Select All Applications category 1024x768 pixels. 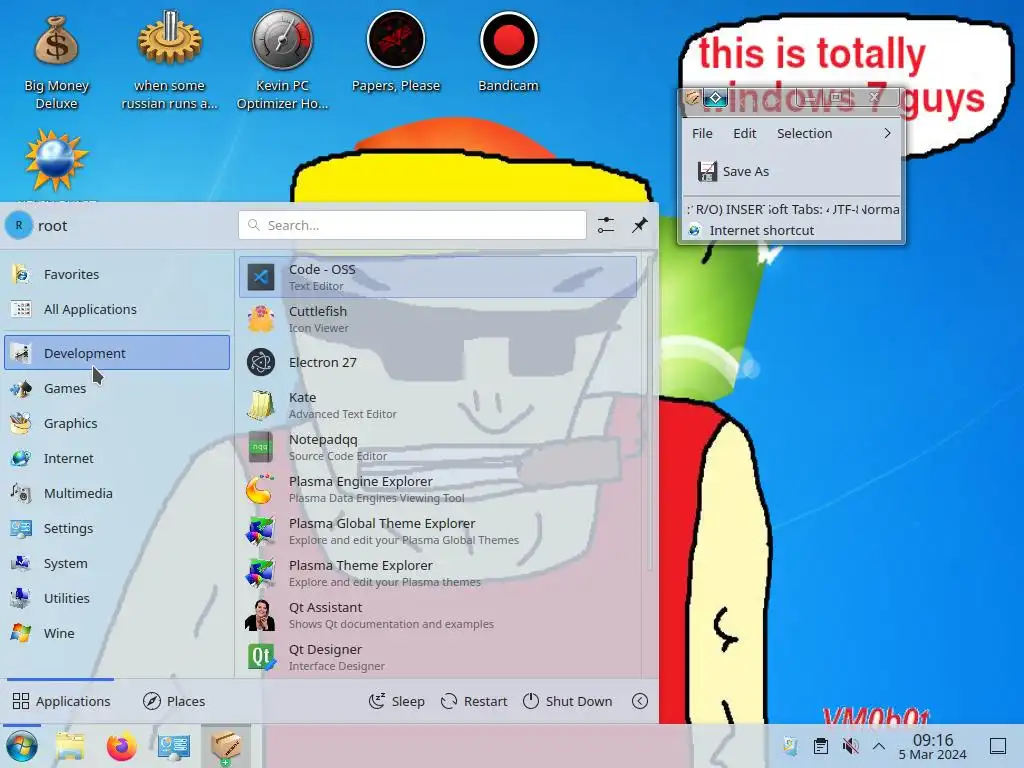click(117, 310)
